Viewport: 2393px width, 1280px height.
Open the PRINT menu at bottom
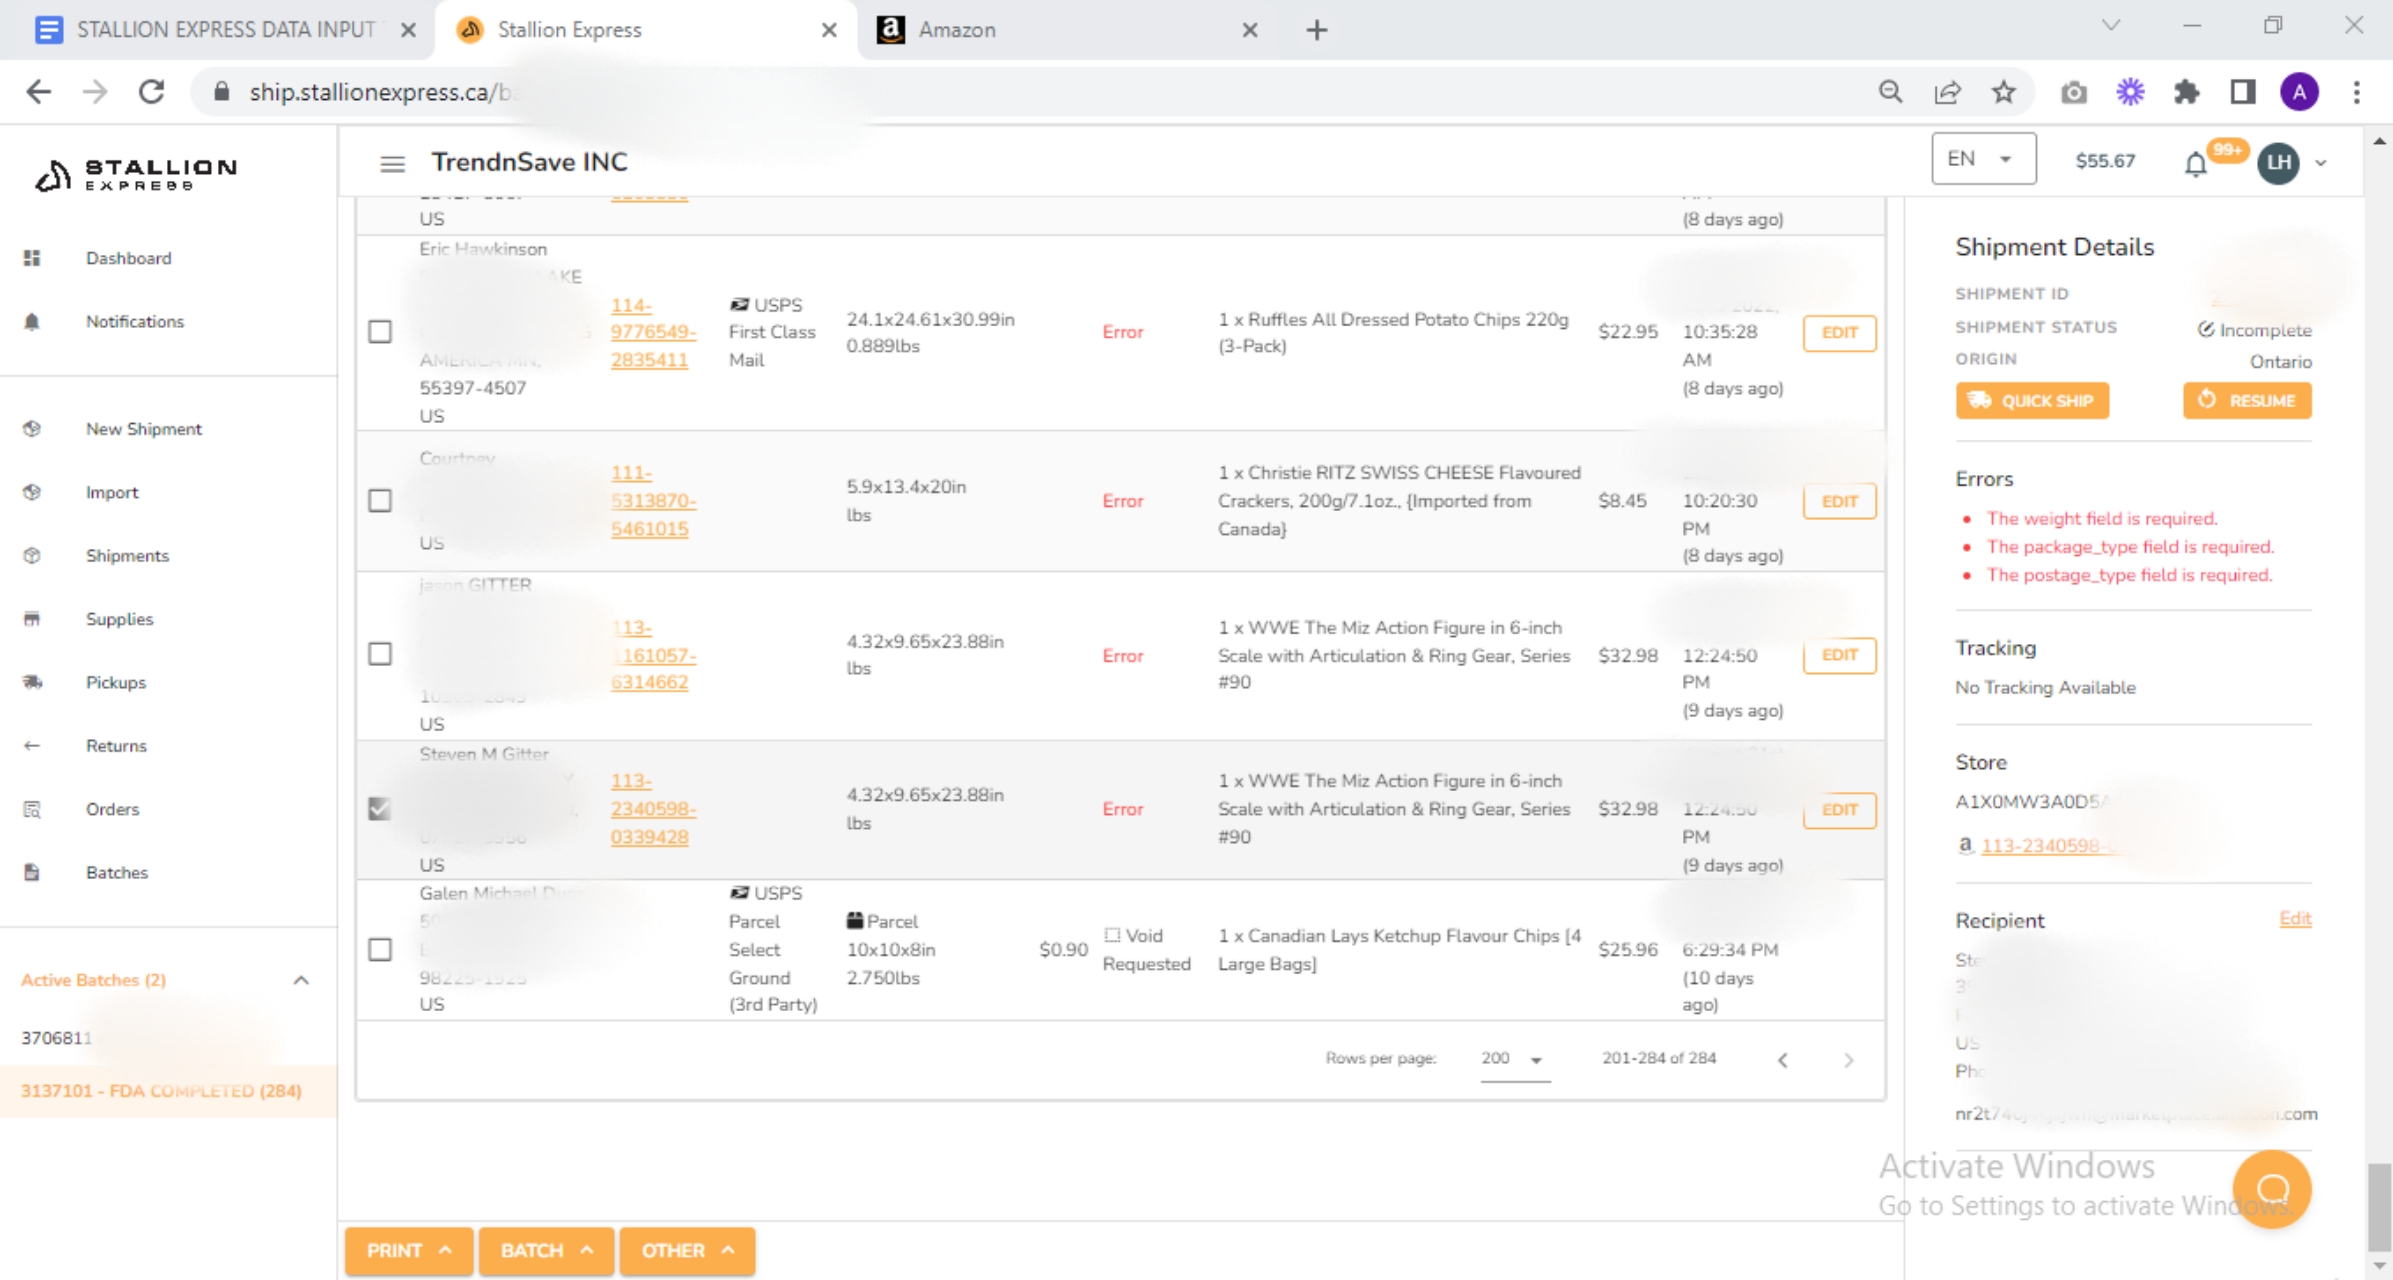(408, 1250)
